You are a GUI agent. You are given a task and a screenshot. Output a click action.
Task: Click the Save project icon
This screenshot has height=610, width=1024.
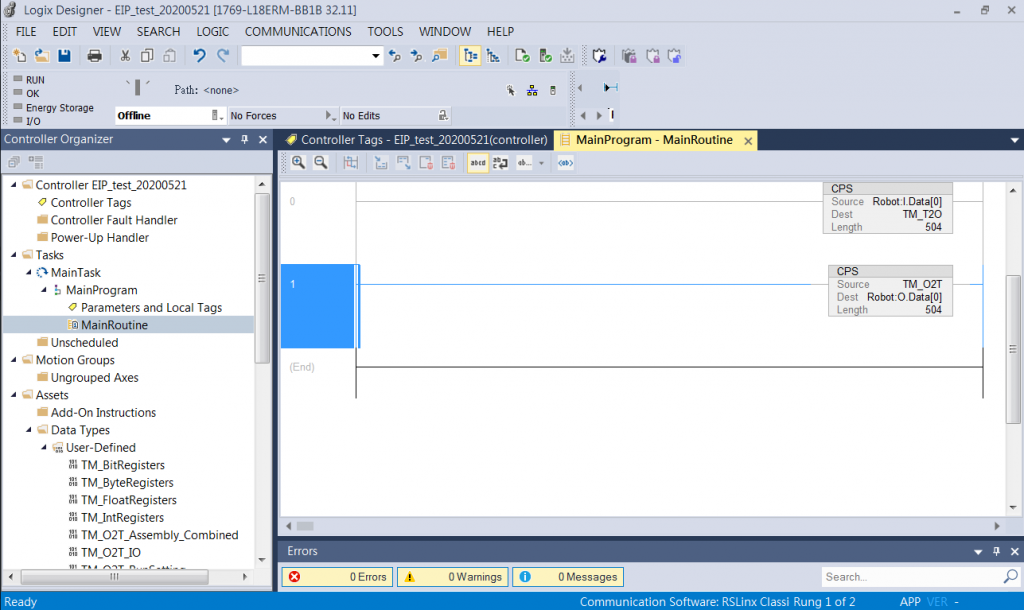point(64,56)
